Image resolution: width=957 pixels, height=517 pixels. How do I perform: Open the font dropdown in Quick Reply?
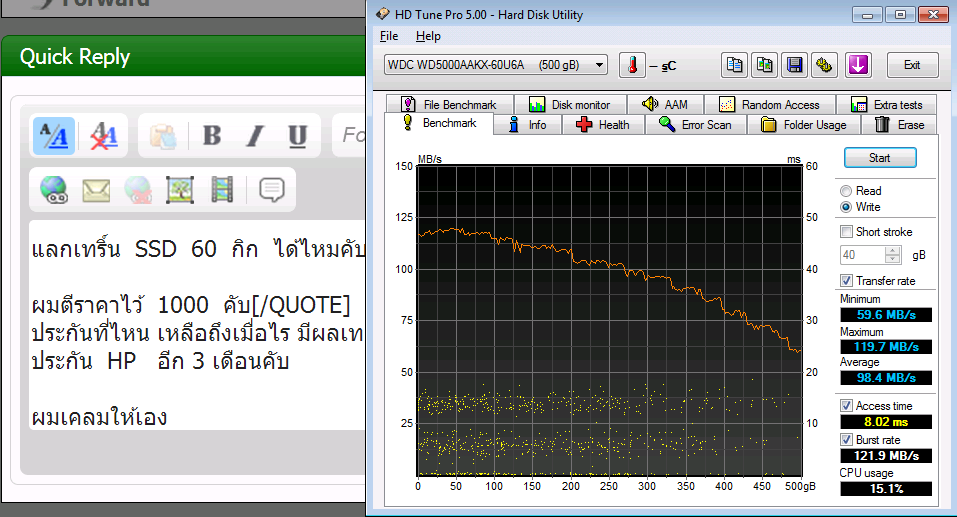click(350, 135)
